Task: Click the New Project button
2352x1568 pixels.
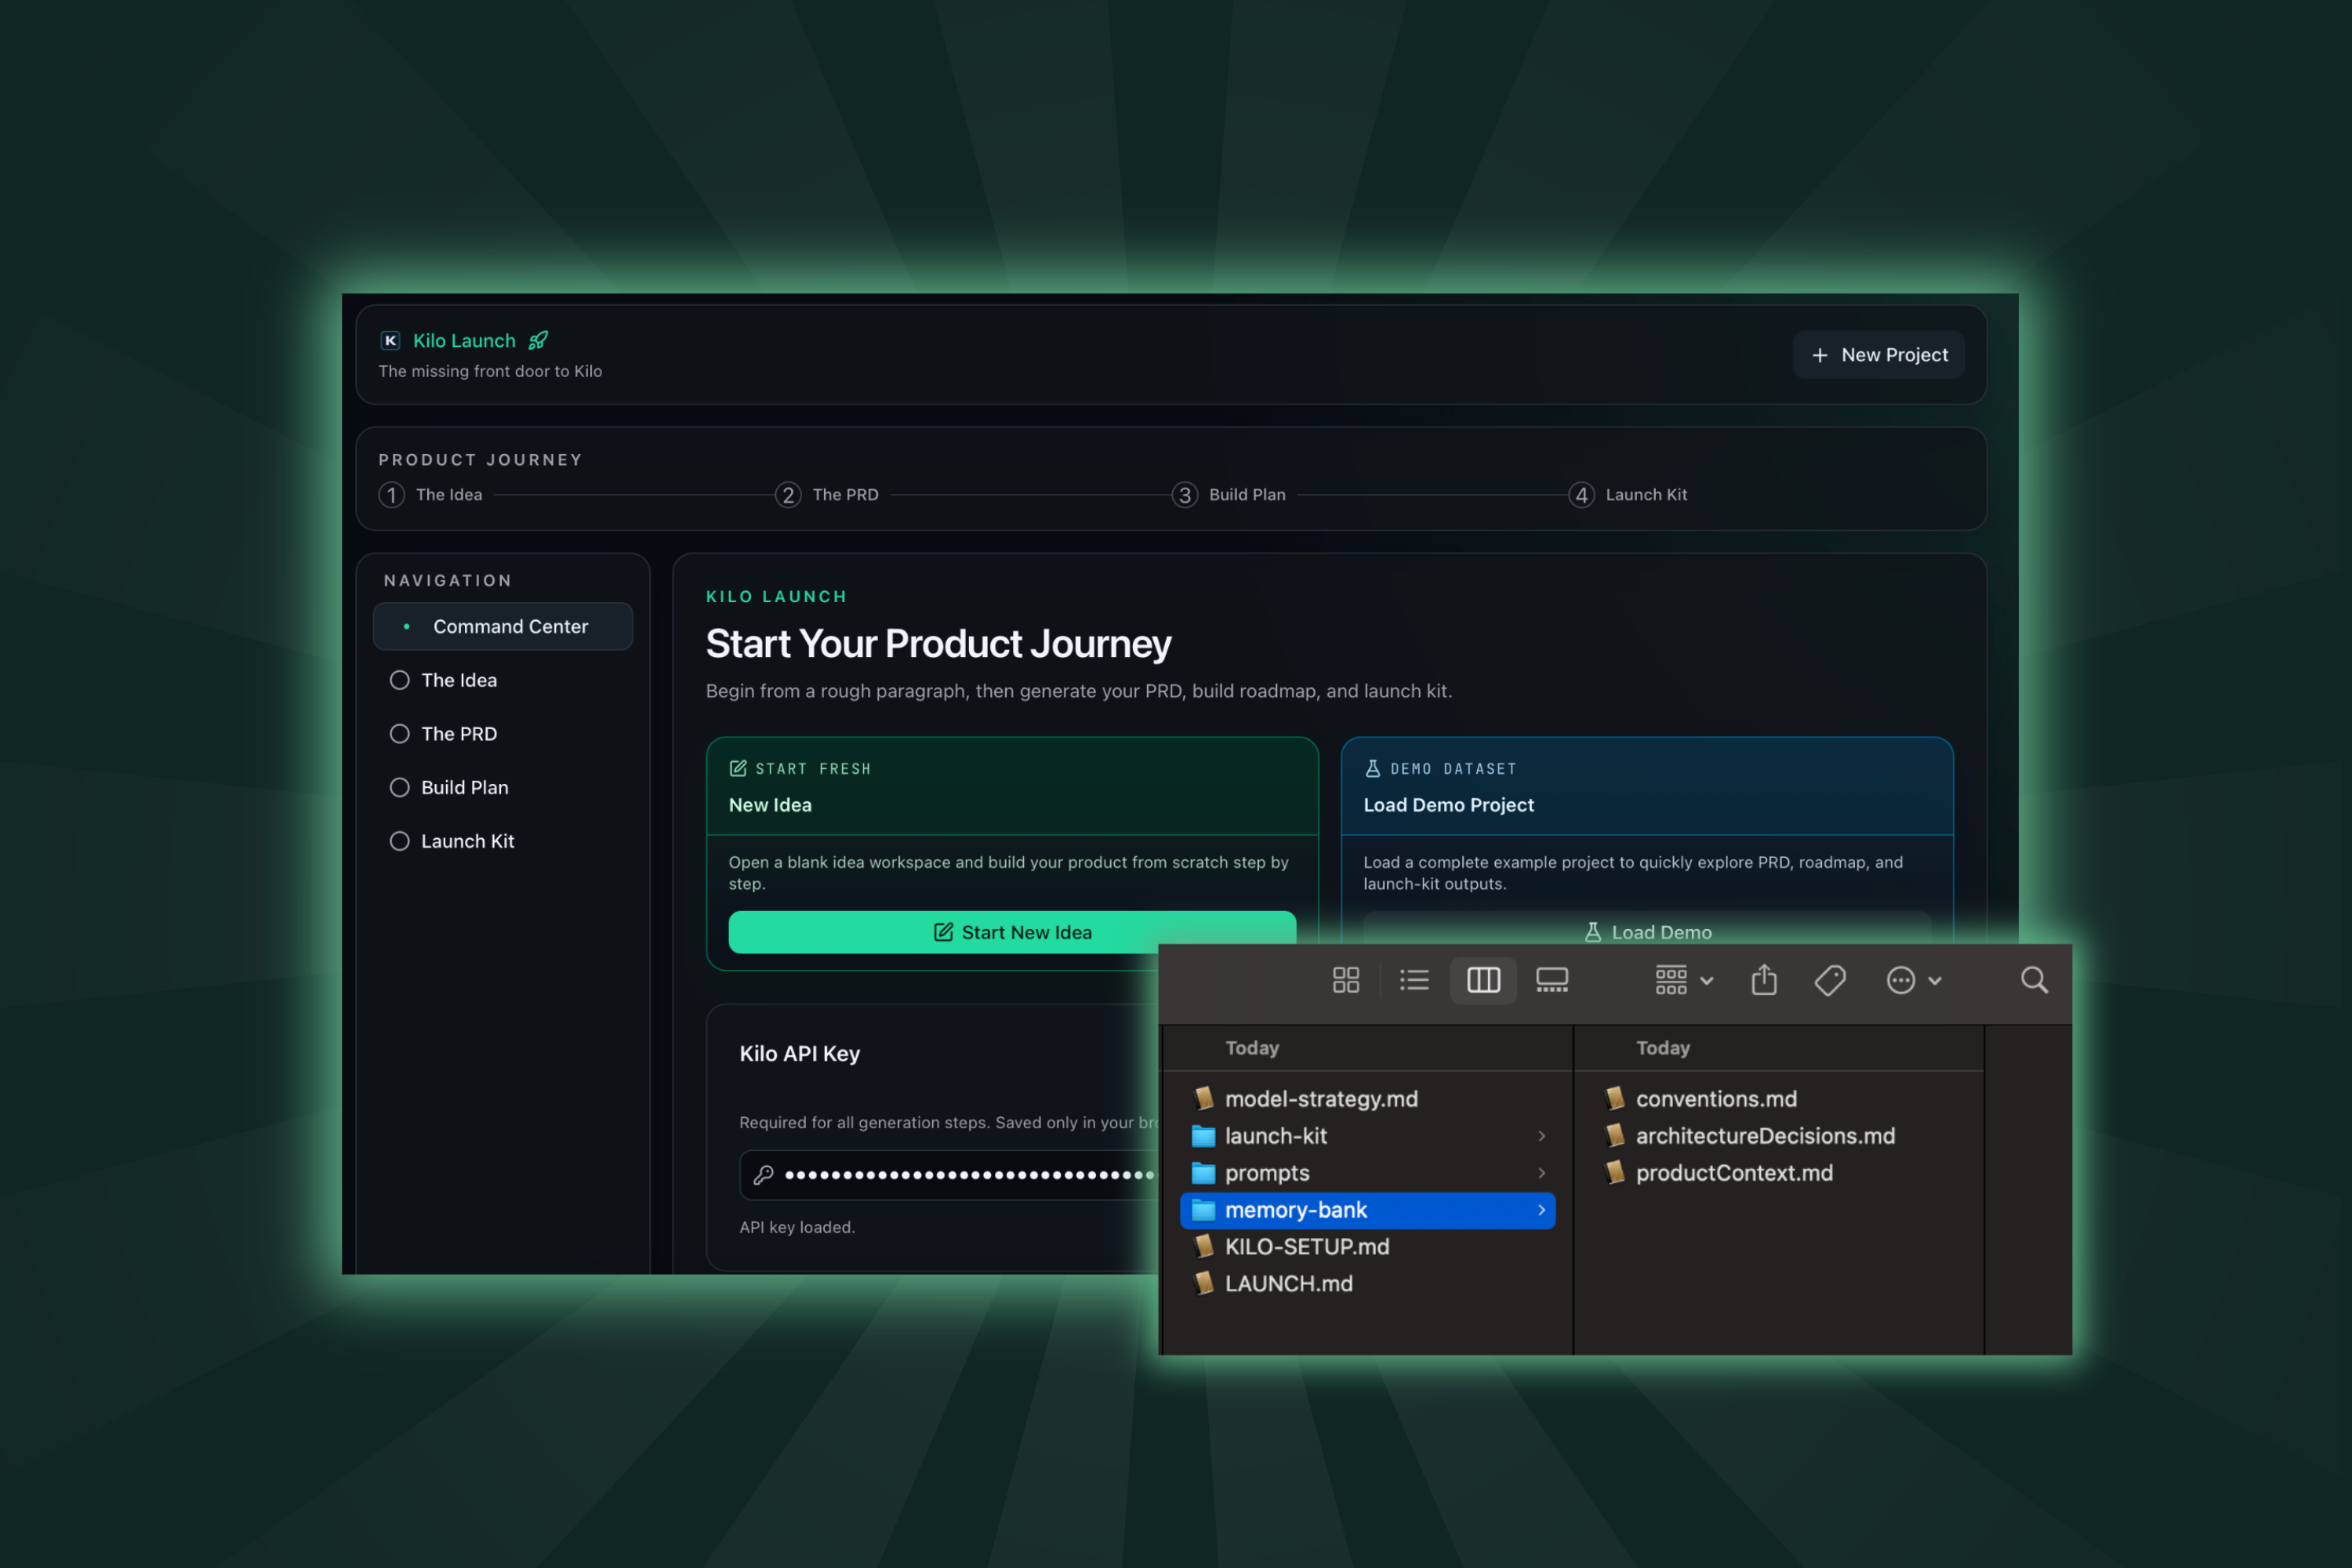Action: pyautogui.click(x=1879, y=355)
